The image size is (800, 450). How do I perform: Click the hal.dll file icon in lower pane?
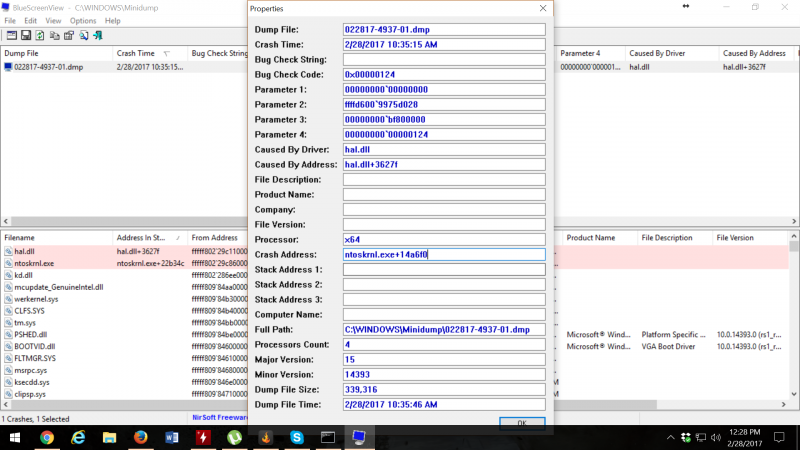(x=9, y=252)
